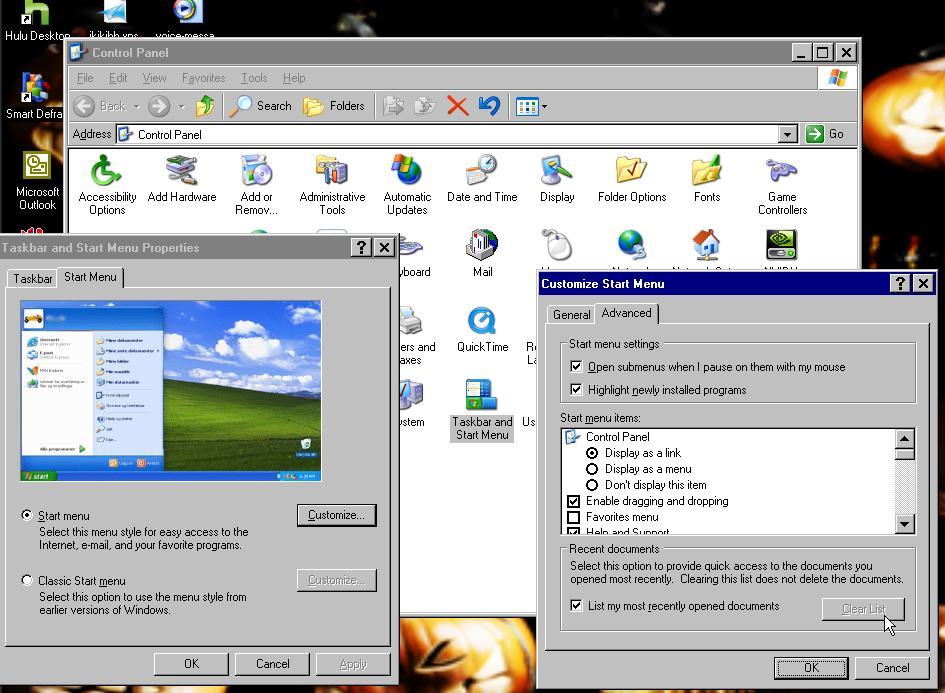Click the Search toolbar button

coord(260,106)
